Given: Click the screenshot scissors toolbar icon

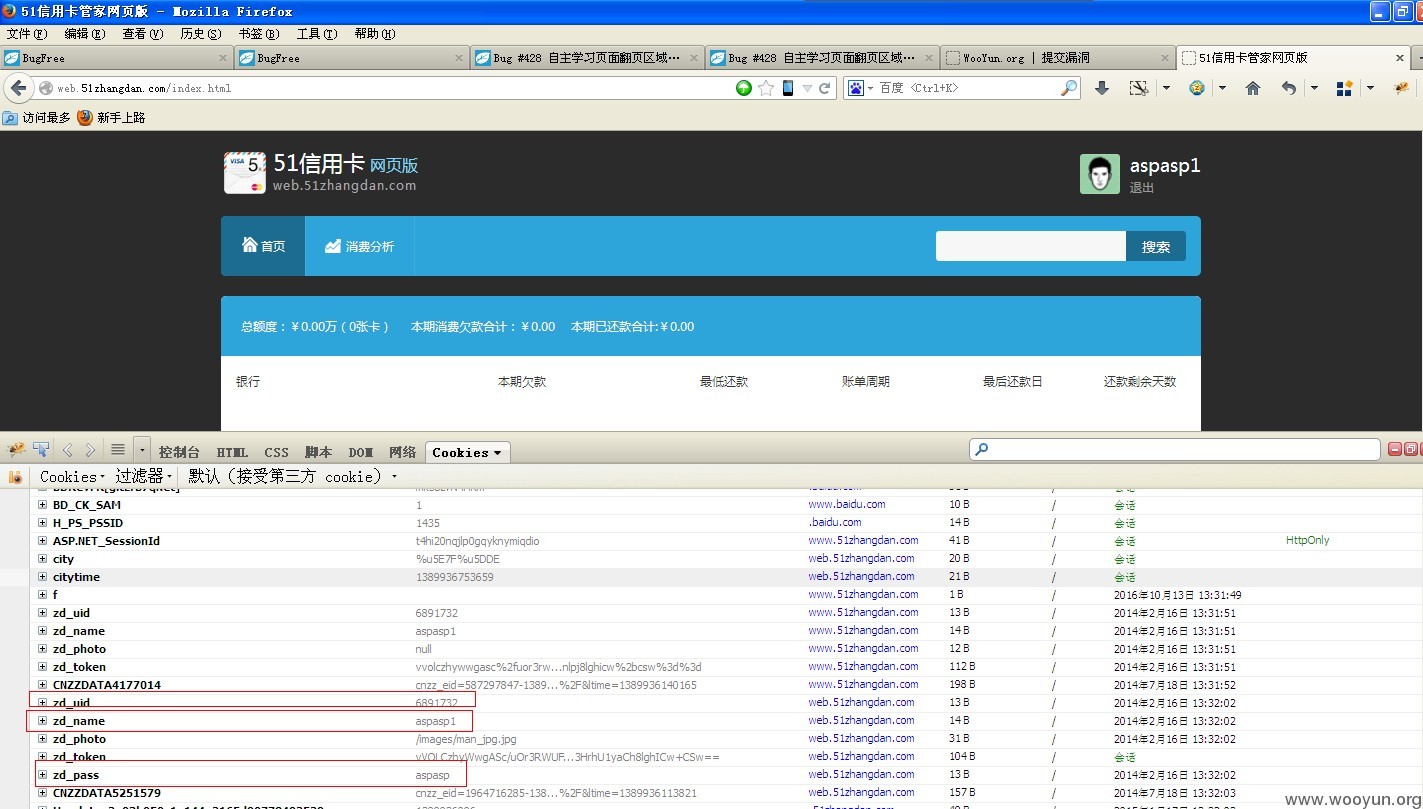Looking at the screenshot, I should (1138, 88).
